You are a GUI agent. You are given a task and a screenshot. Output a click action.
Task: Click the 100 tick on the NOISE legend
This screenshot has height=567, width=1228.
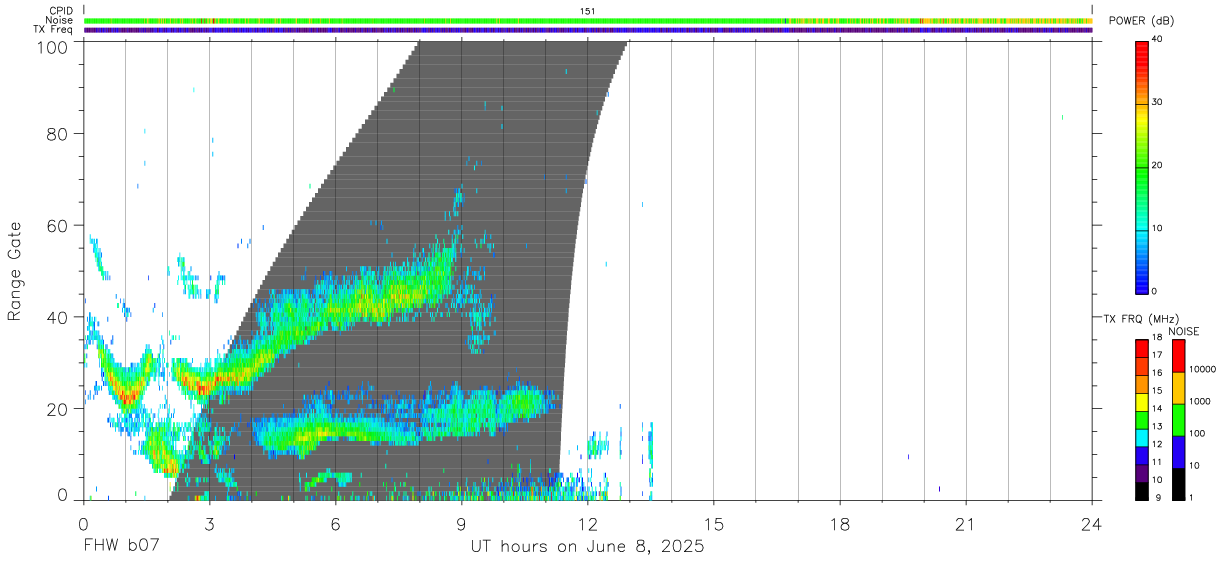pos(1198,434)
